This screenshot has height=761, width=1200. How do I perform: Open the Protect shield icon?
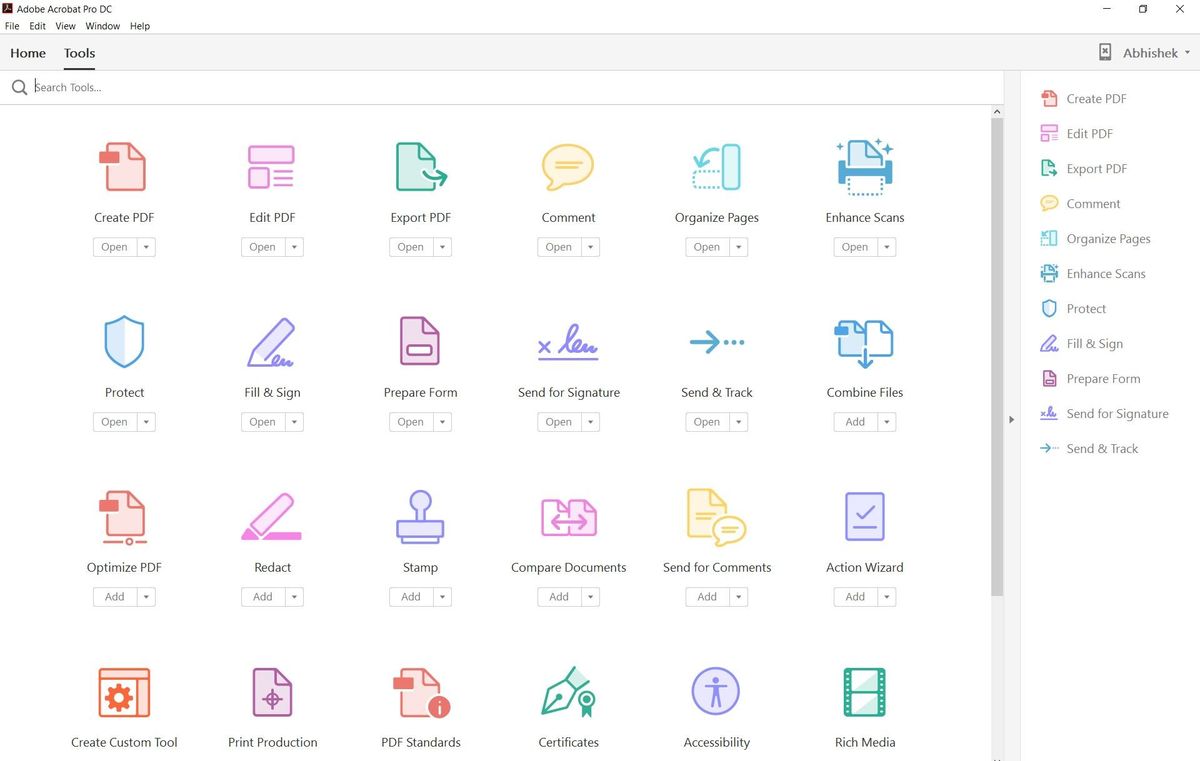click(124, 341)
